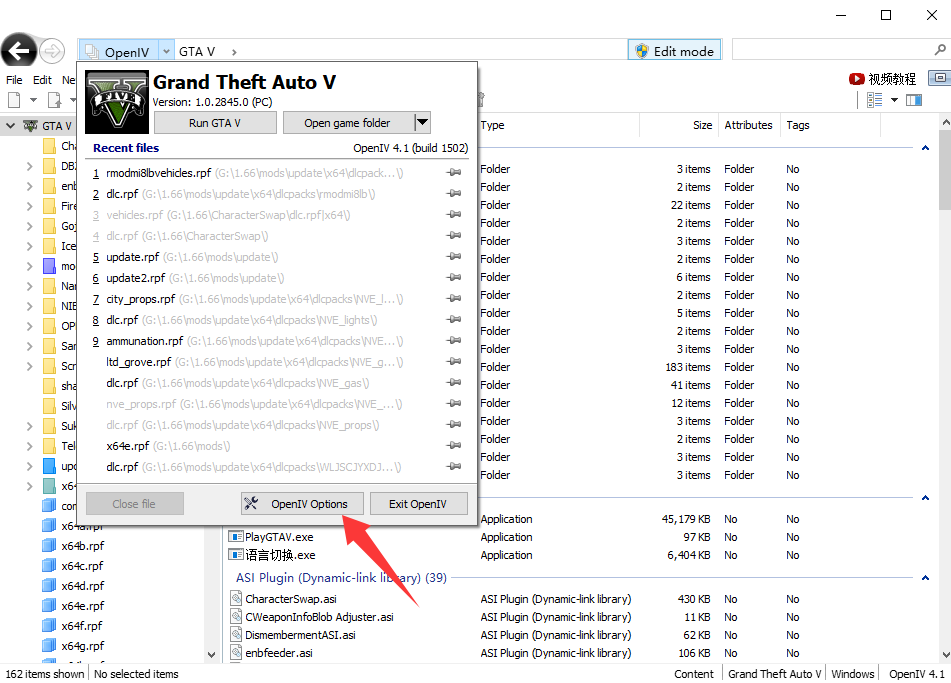The width and height of the screenshot is (951, 683).
Task: Toggle the preview pane layout icon
Action: (x=914, y=99)
